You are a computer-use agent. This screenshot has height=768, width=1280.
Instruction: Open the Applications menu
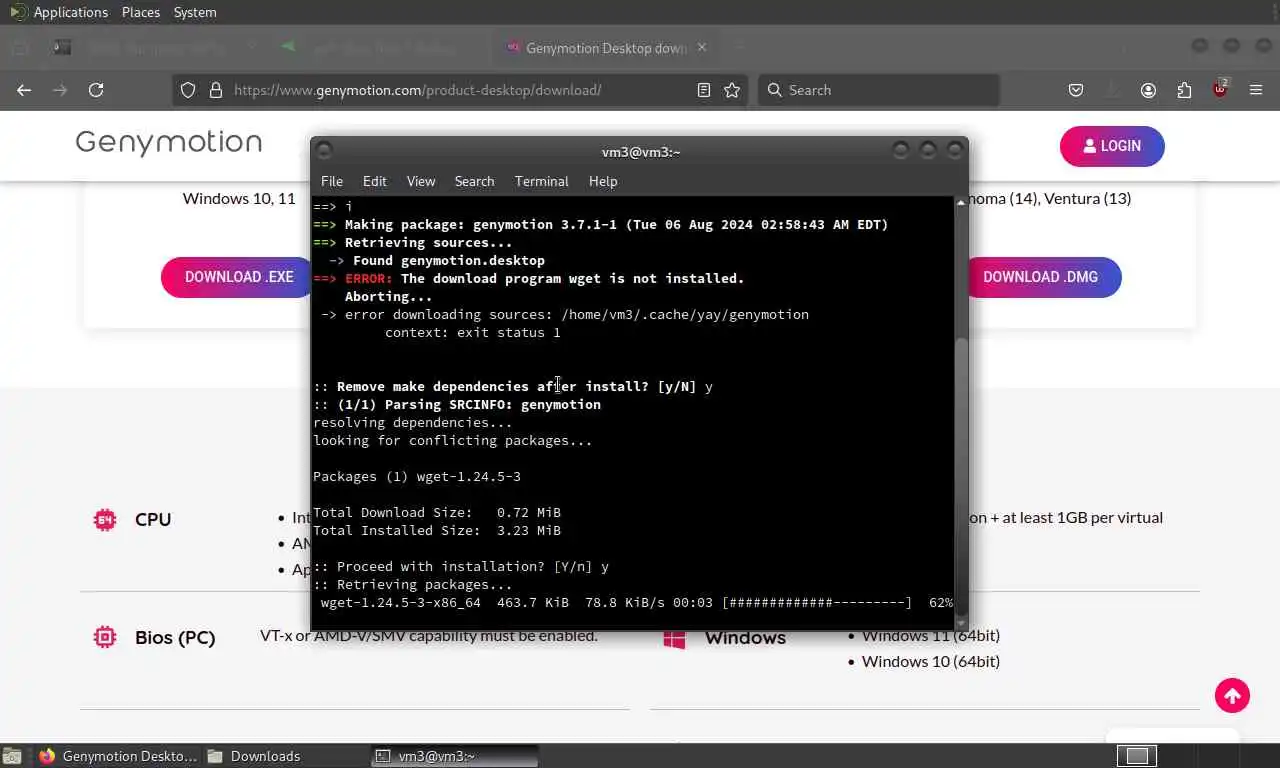point(70,12)
